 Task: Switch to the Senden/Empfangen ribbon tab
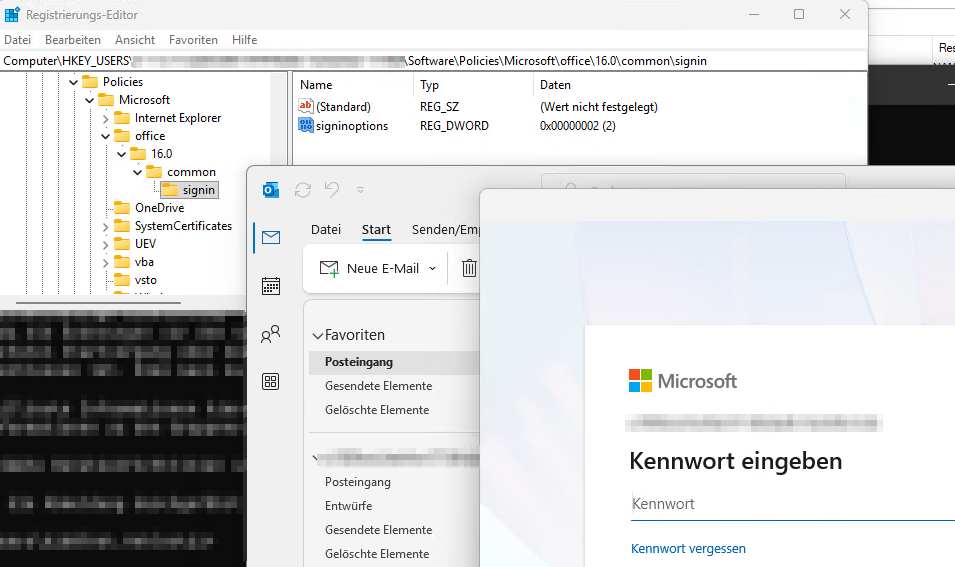coord(445,230)
